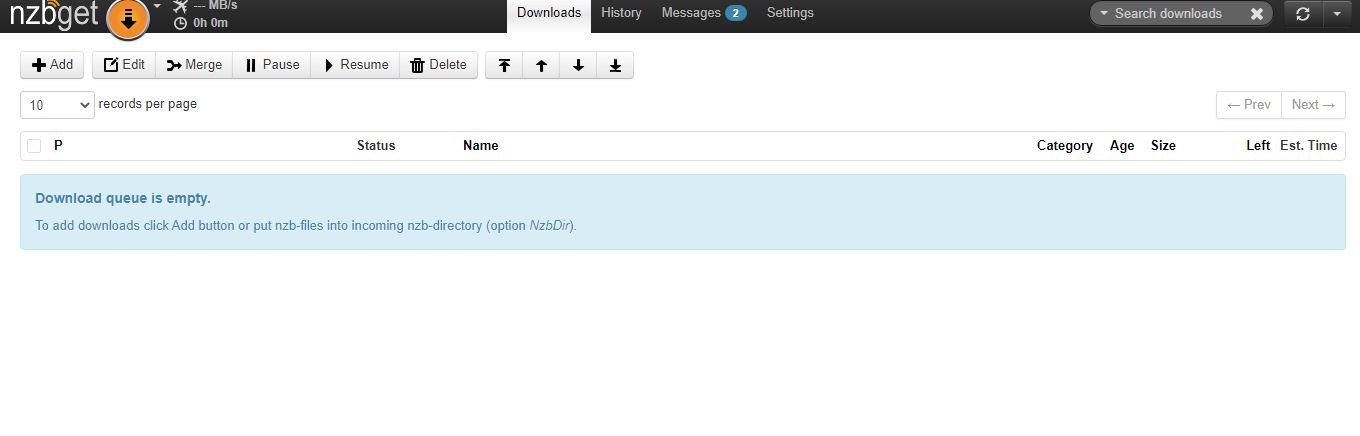Click the NzbDir option text
This screenshot has height=436, width=1360.
point(549,225)
